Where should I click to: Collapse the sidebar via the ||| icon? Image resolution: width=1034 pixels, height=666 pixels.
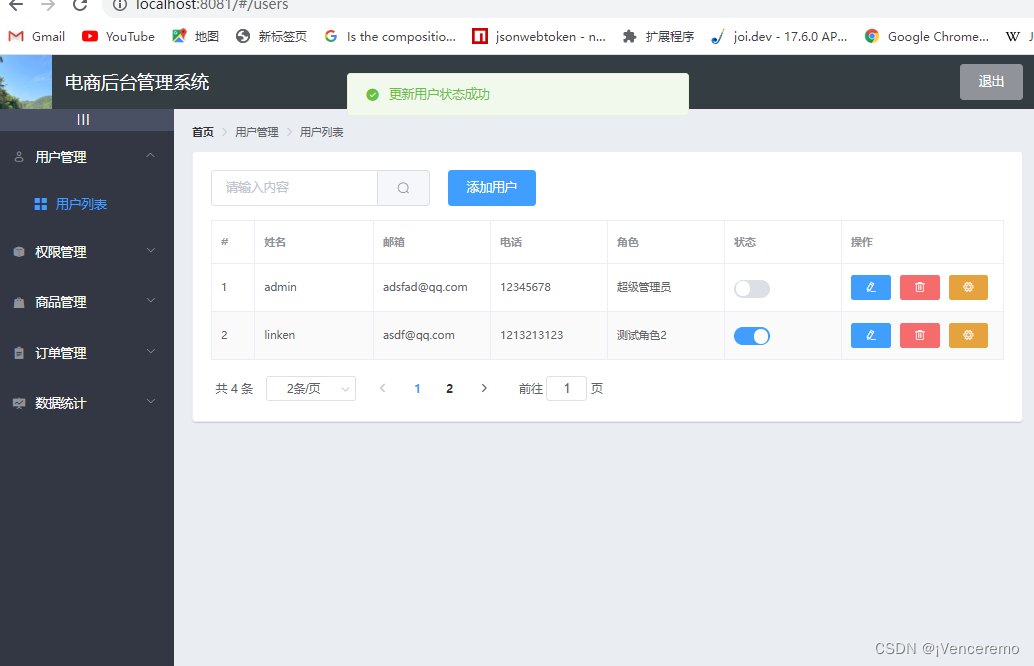[x=85, y=119]
